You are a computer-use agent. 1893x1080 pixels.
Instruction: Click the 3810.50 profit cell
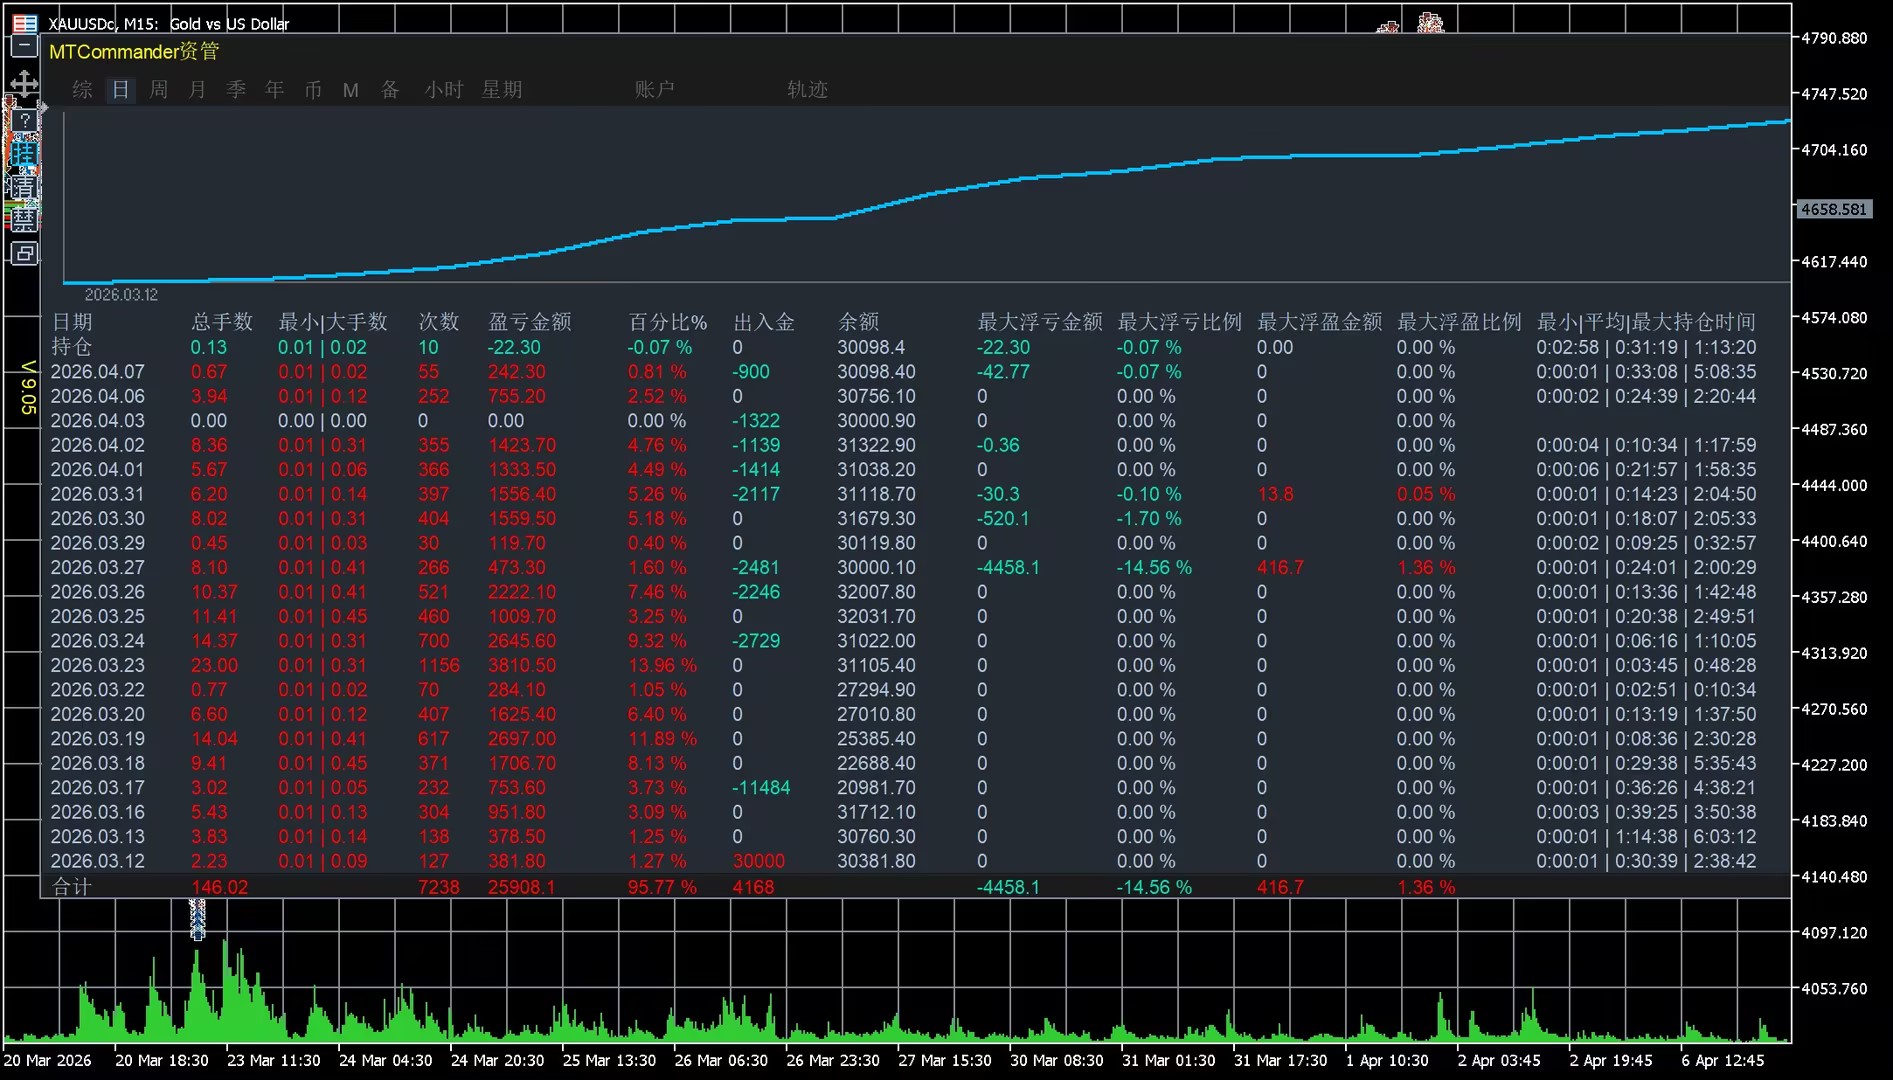point(522,666)
